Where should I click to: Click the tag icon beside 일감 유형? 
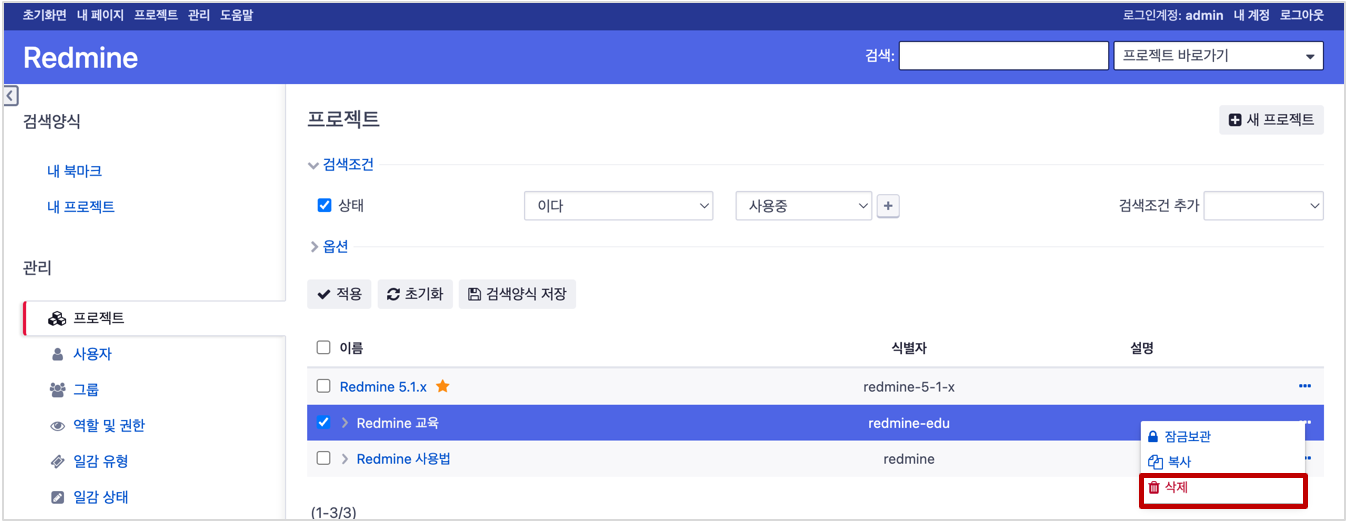(x=58, y=461)
